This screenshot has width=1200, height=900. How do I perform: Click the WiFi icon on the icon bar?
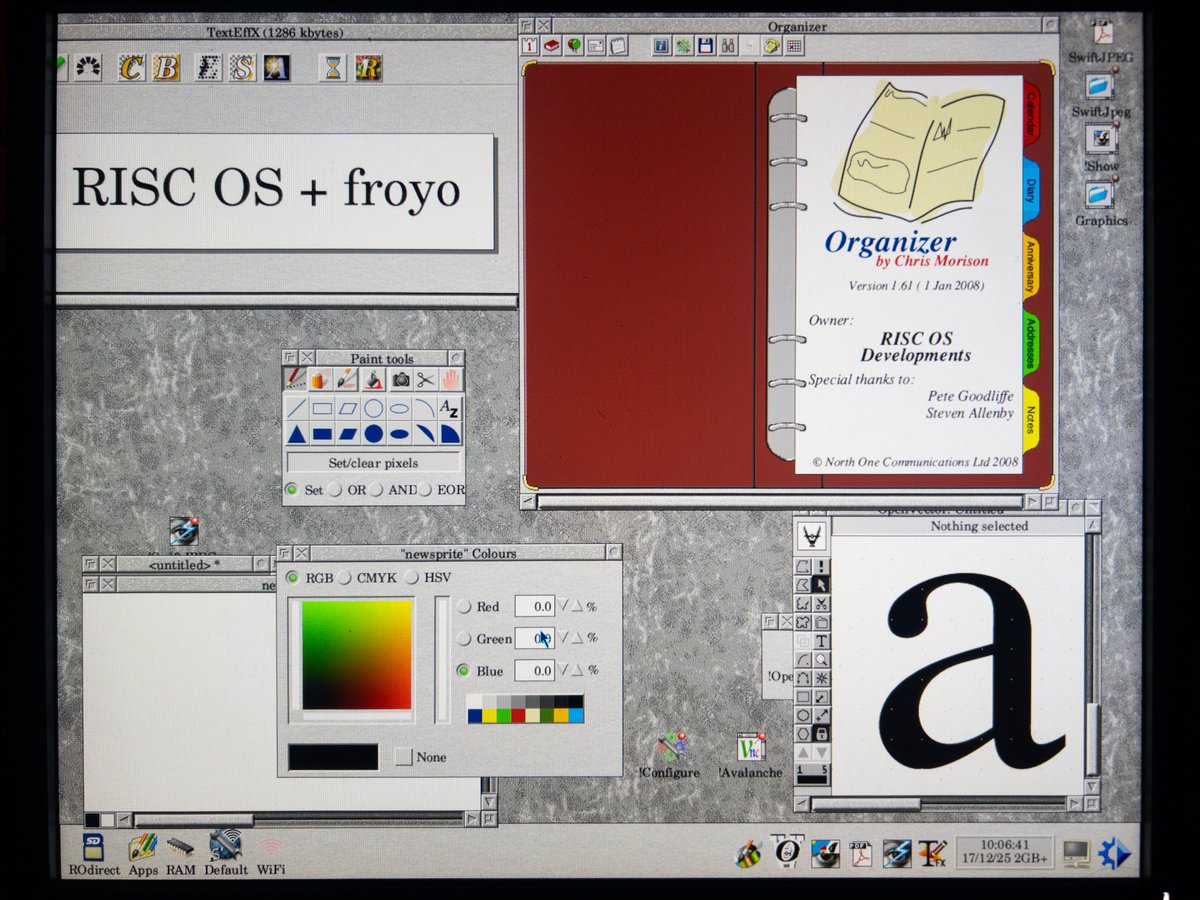click(x=270, y=855)
